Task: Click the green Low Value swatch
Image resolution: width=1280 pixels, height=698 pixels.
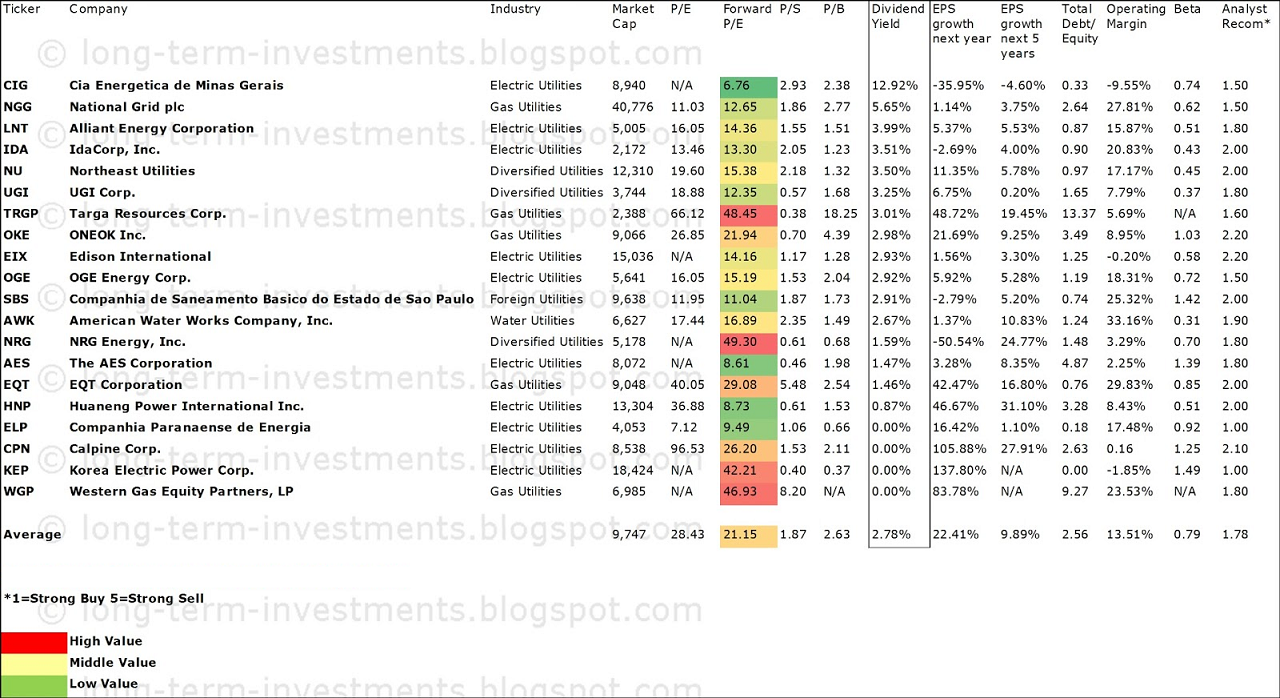Action: tap(34, 685)
